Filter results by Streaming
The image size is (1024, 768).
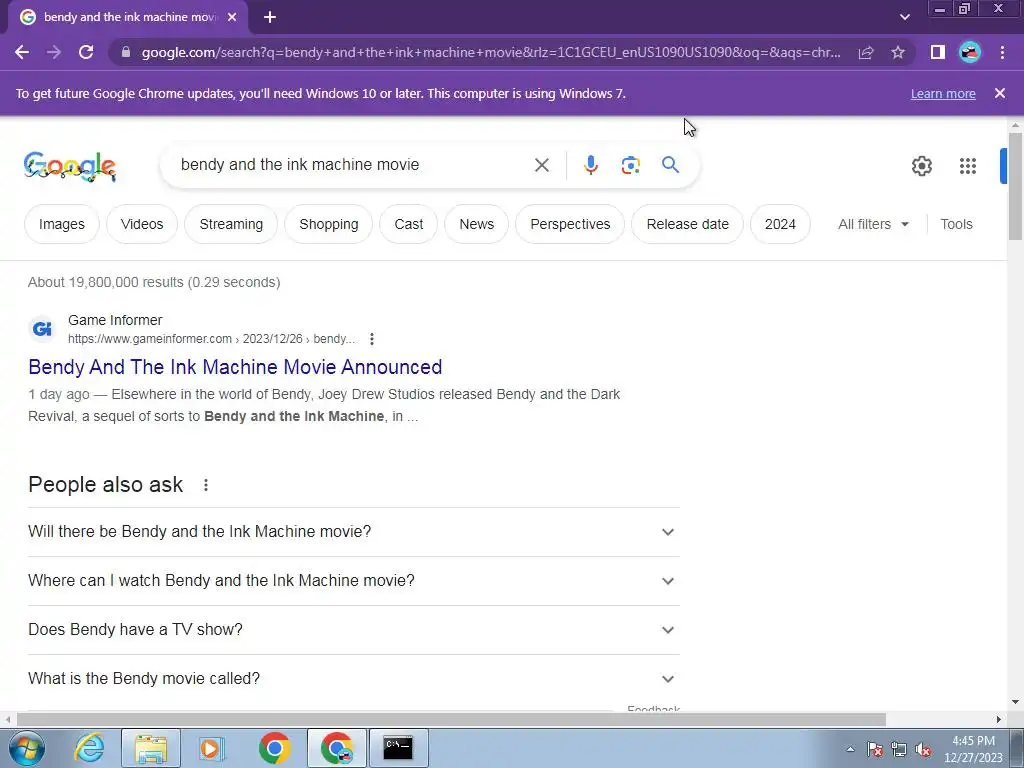point(231,224)
